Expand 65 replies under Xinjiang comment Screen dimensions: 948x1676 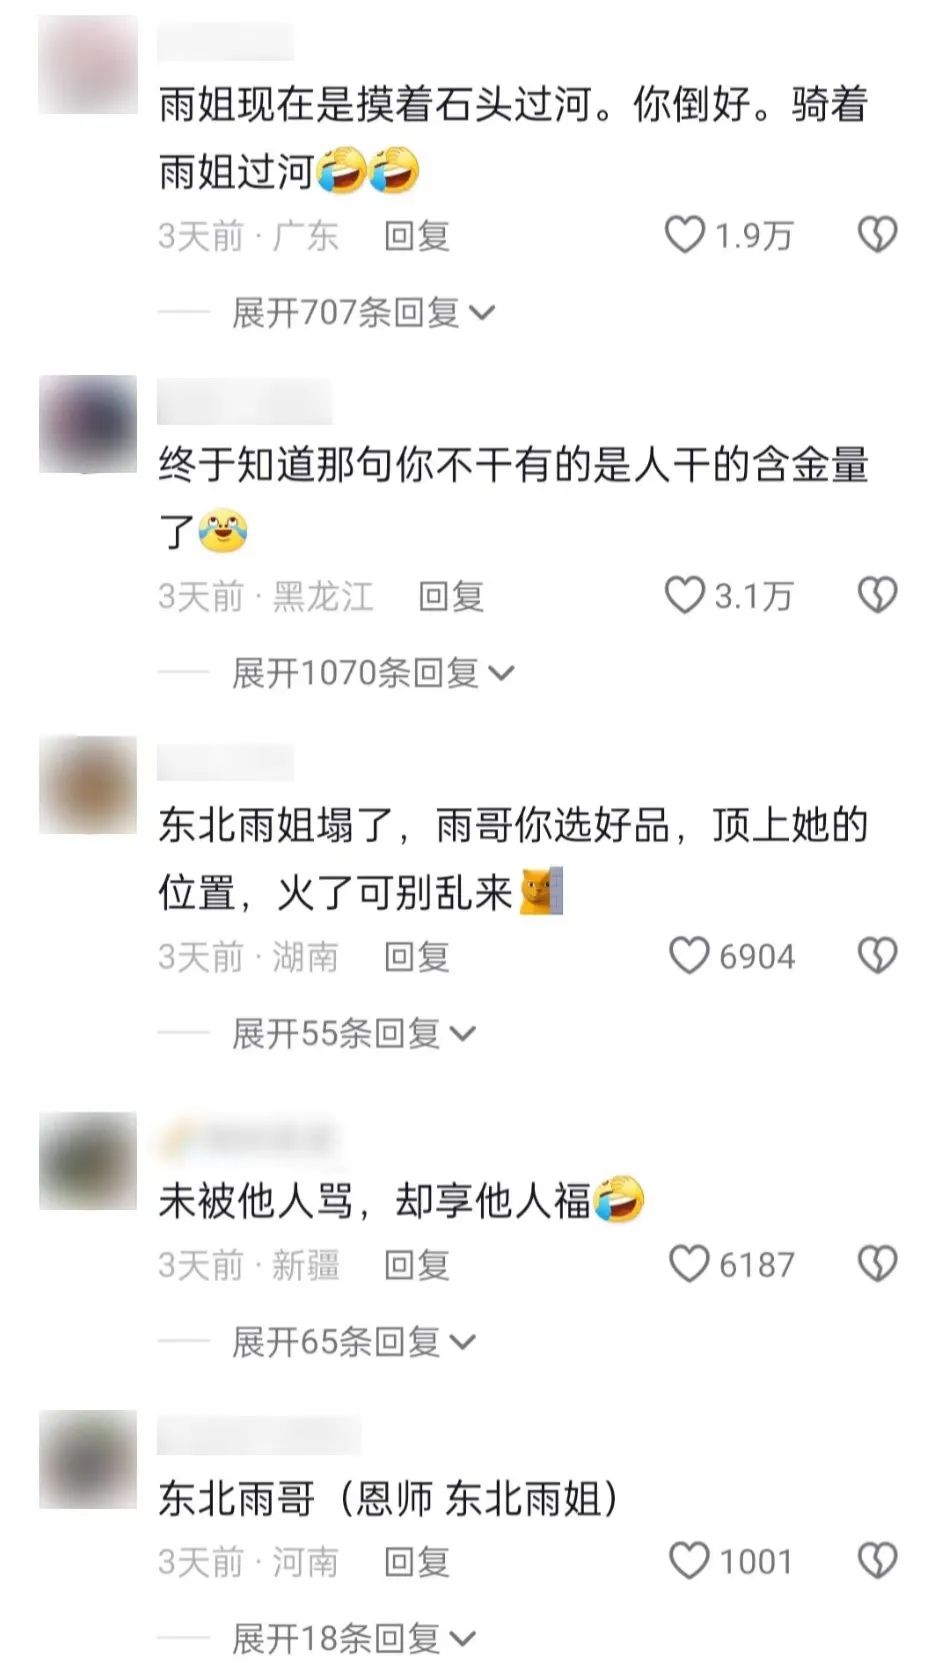pyautogui.click(x=354, y=1341)
